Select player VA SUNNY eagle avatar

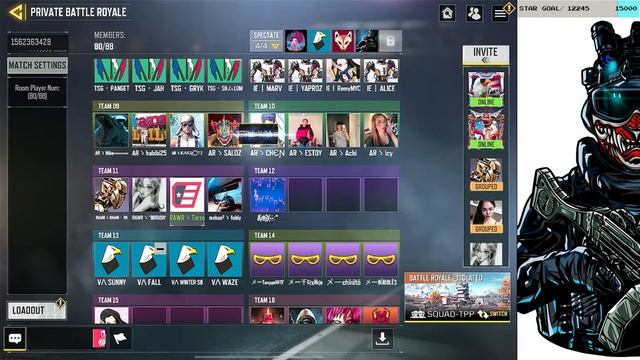click(x=111, y=260)
